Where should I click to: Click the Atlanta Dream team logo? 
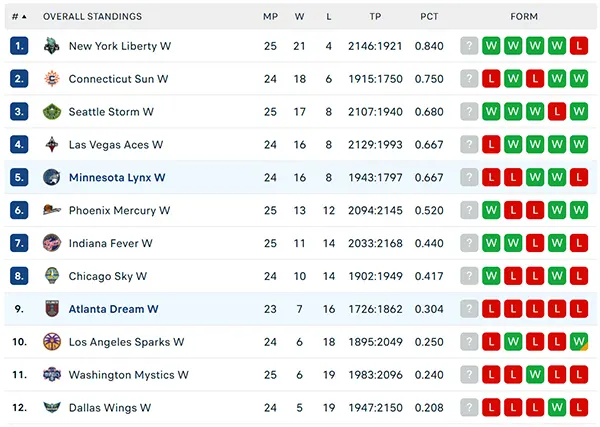click(52, 309)
